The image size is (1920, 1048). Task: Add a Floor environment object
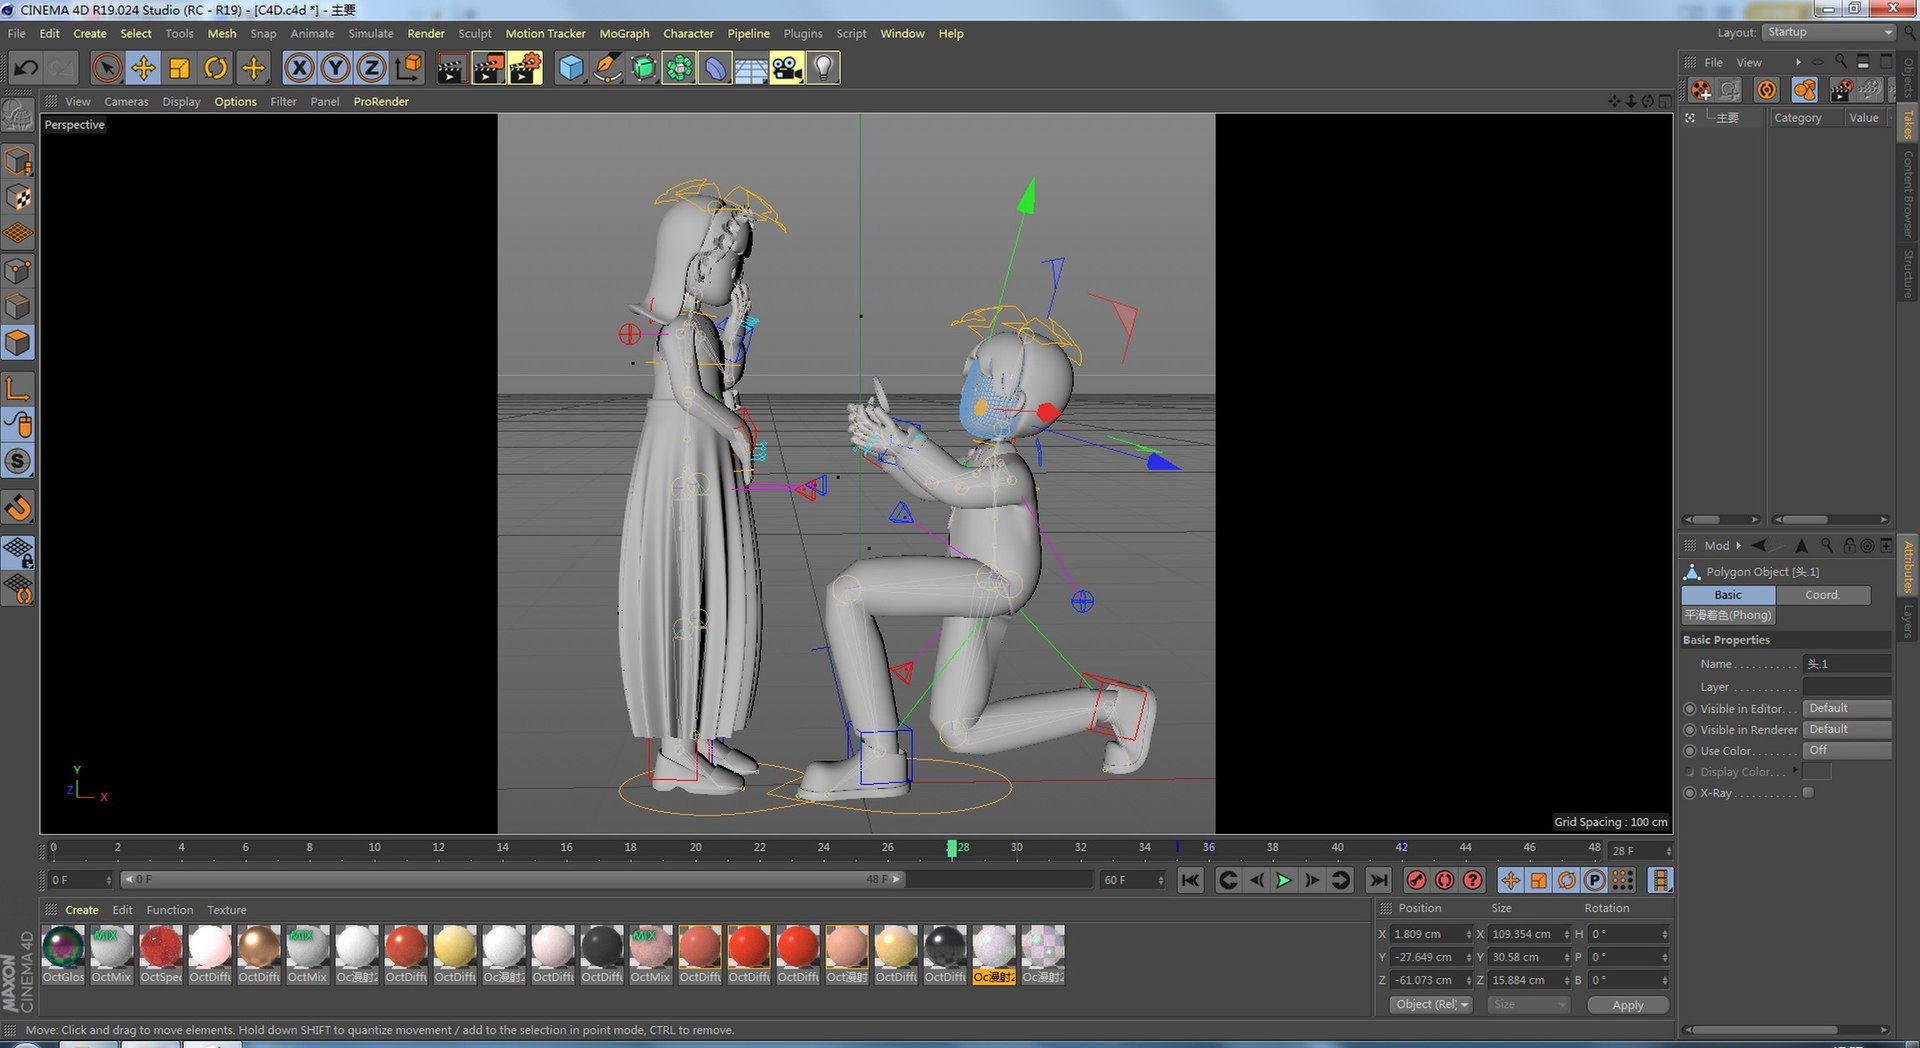point(751,68)
